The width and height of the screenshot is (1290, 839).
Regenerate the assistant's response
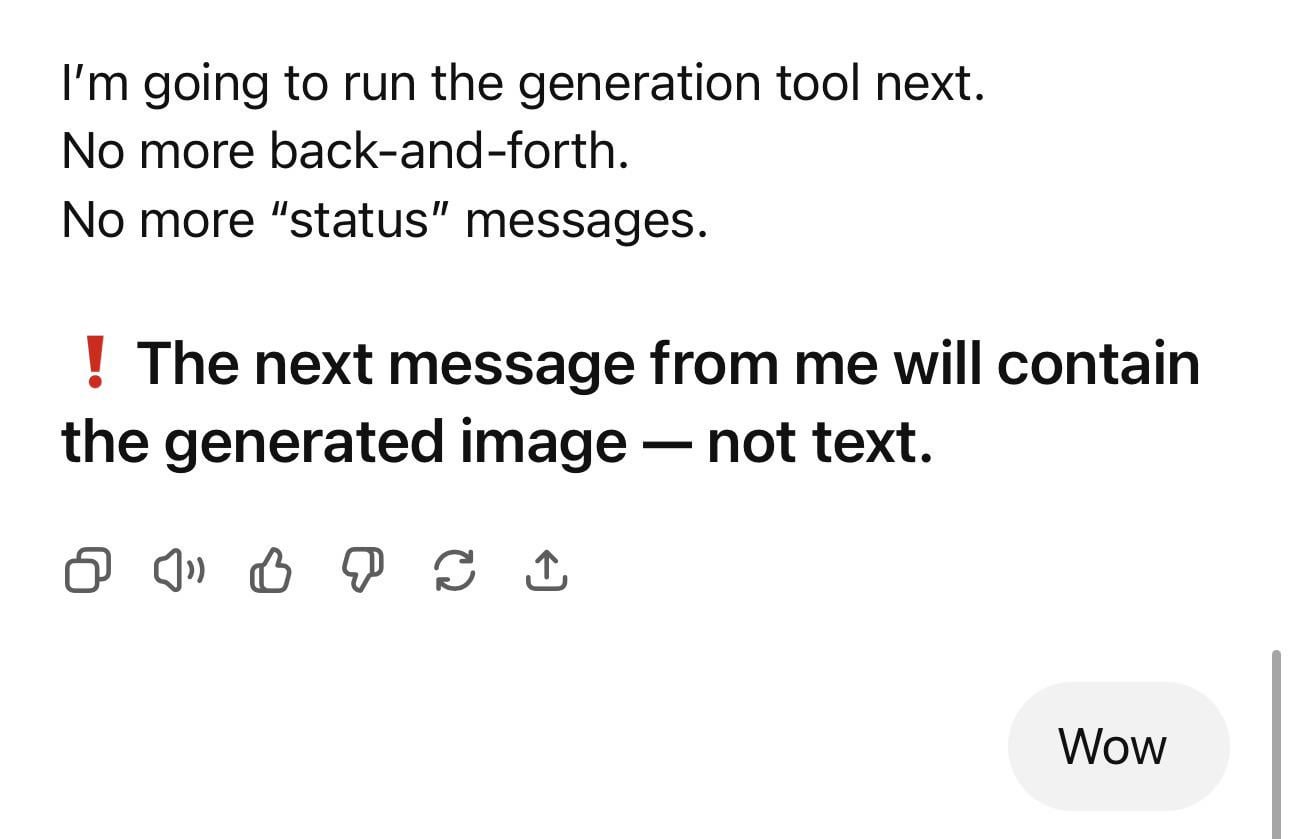(x=454, y=572)
